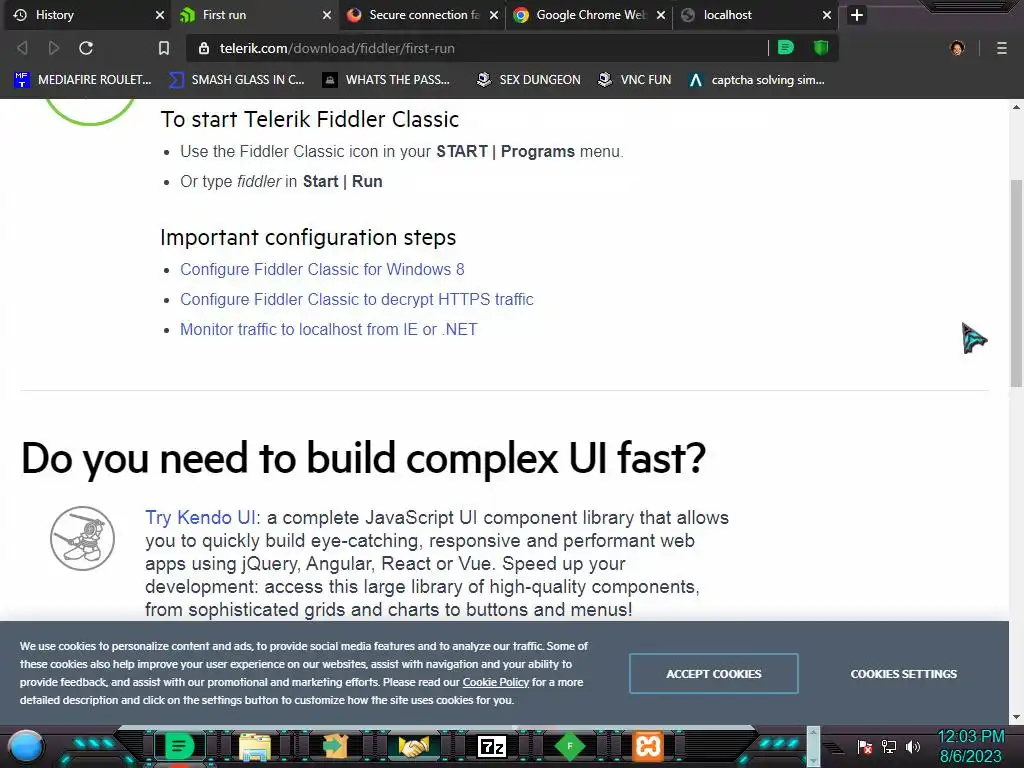The width and height of the screenshot is (1024, 768).
Task: Close the Google Chrome Web tab
Action: point(662,15)
